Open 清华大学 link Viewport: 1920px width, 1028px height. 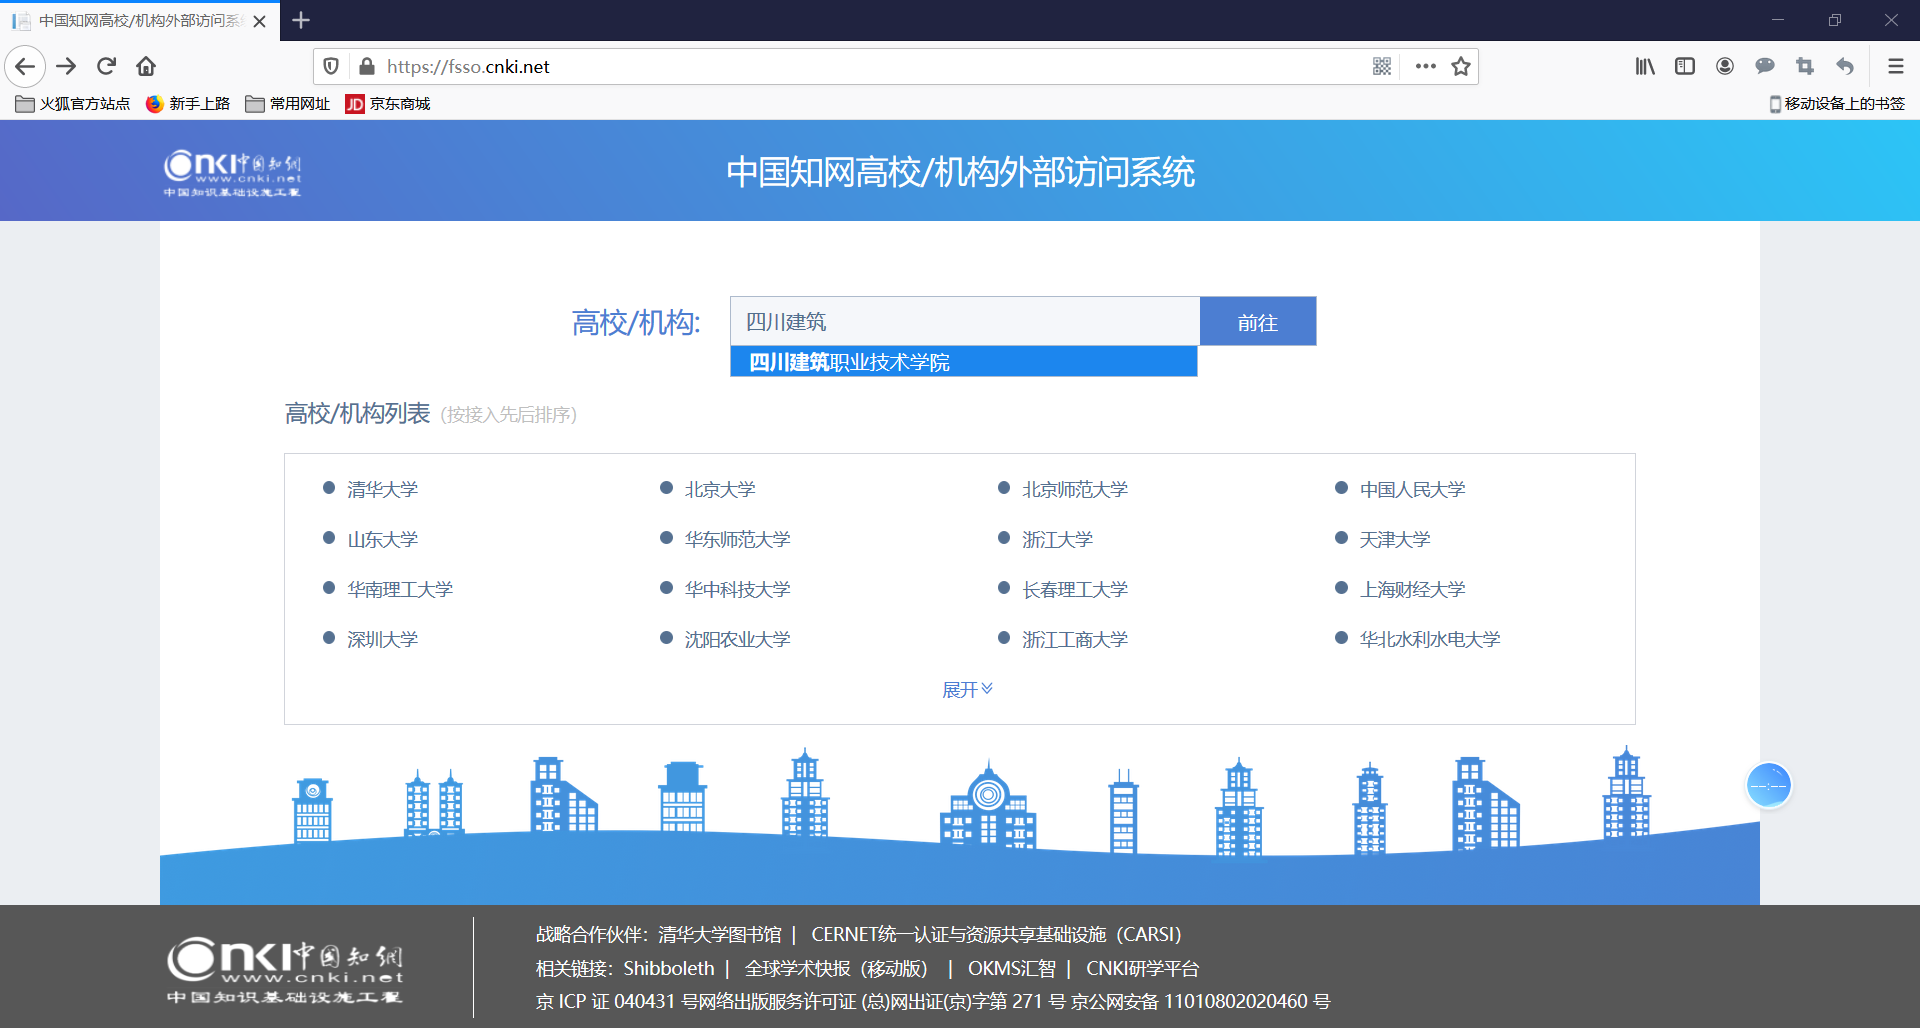[382, 489]
